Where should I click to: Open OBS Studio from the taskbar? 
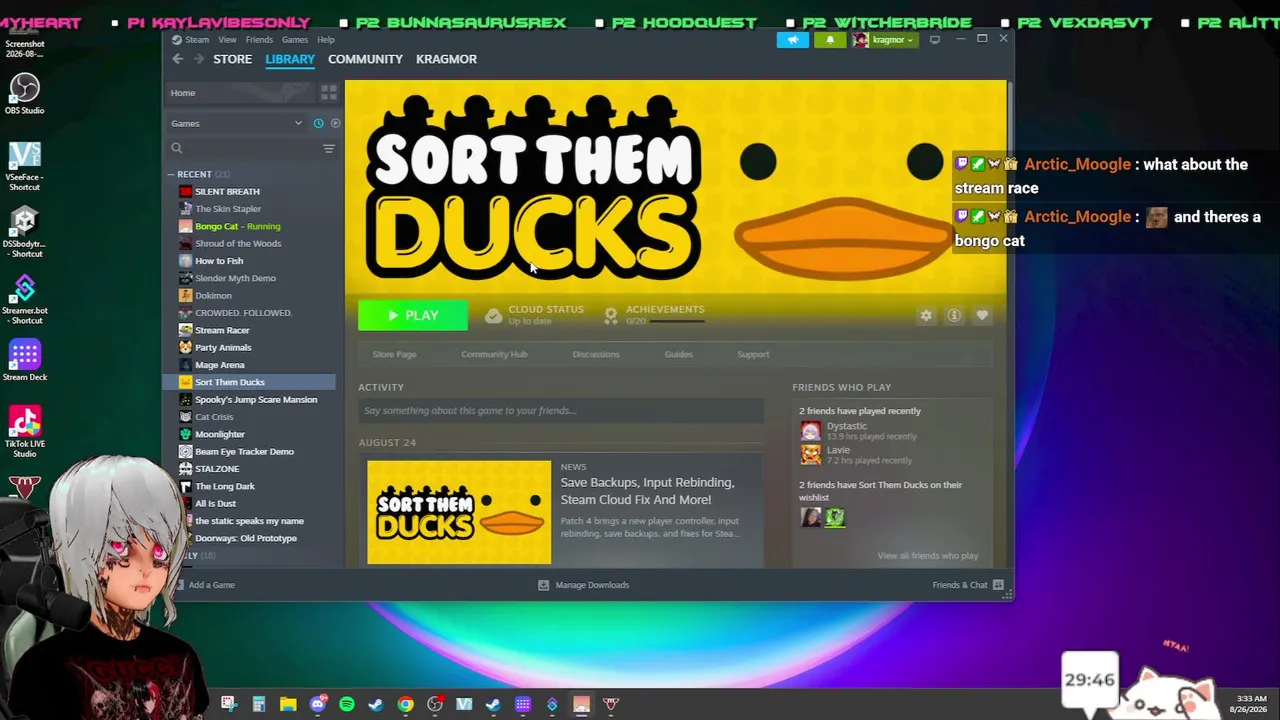click(x=434, y=704)
